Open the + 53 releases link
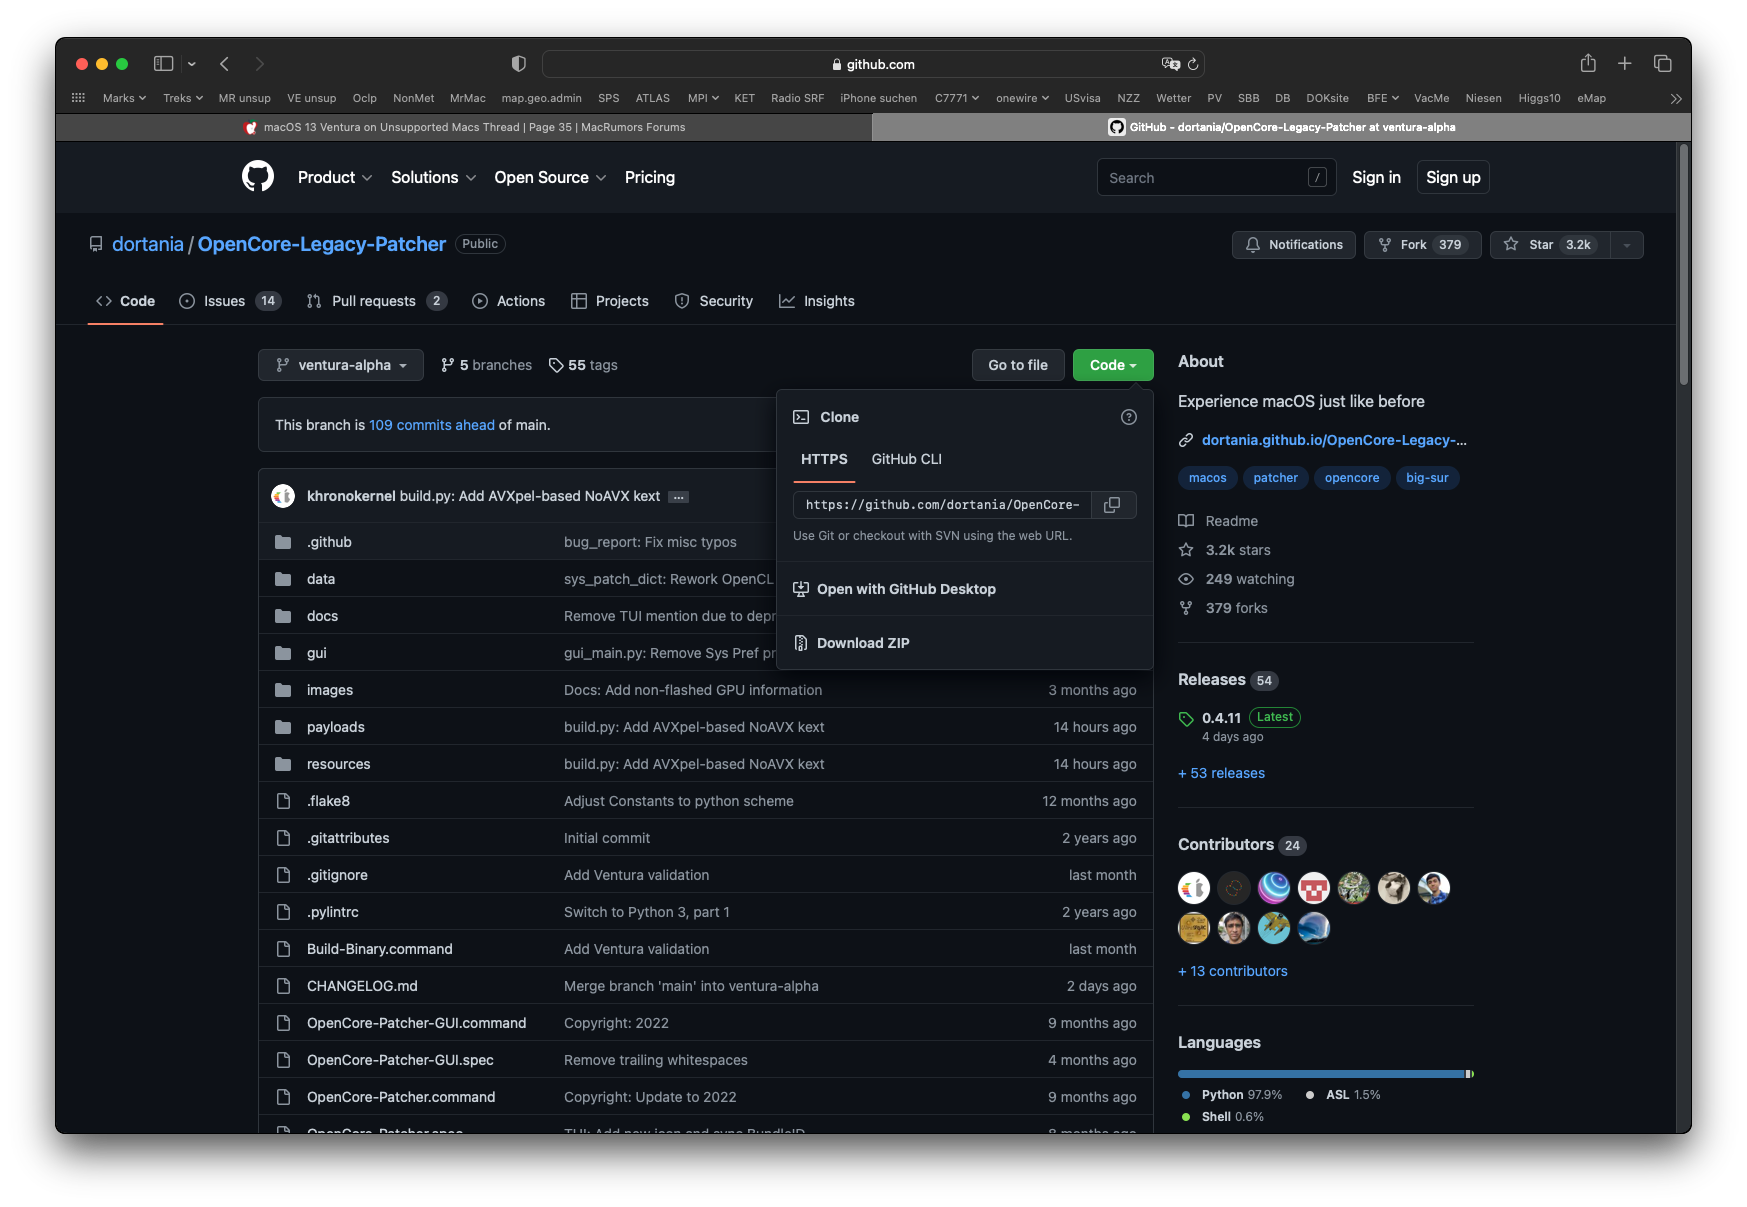 pos(1222,773)
